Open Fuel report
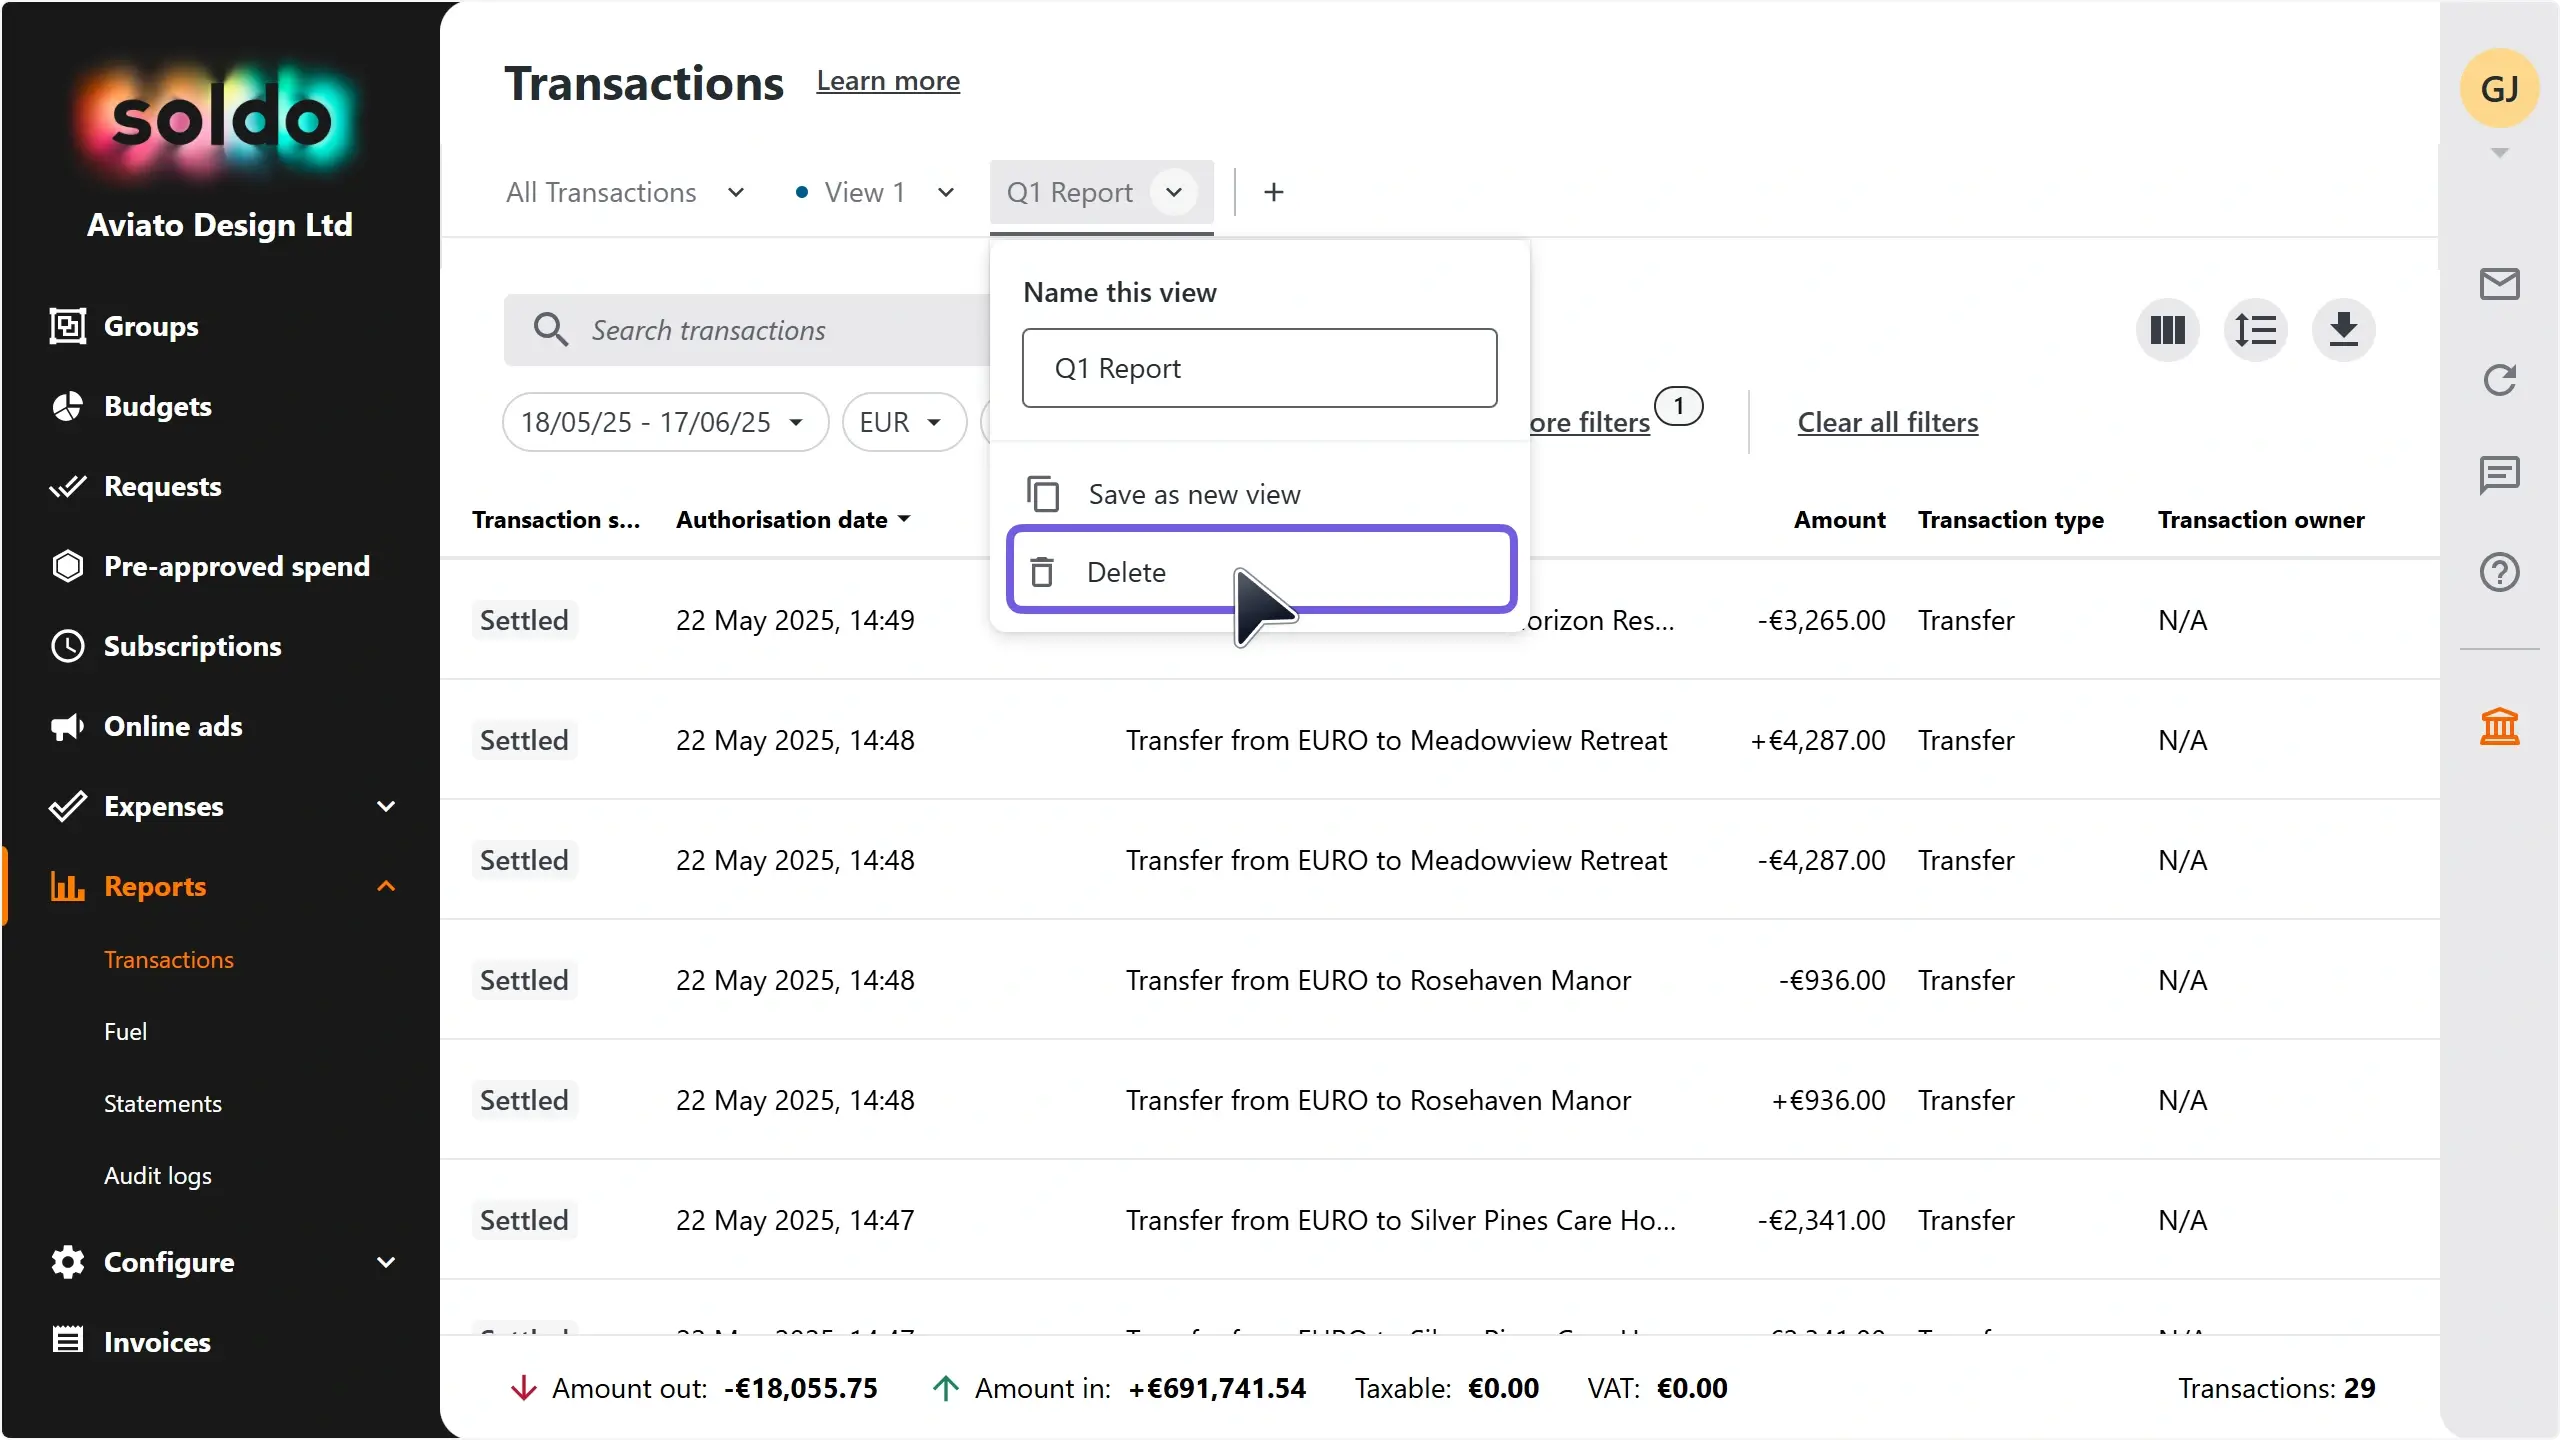Viewport: 2560px width, 1440px height. click(x=125, y=1032)
